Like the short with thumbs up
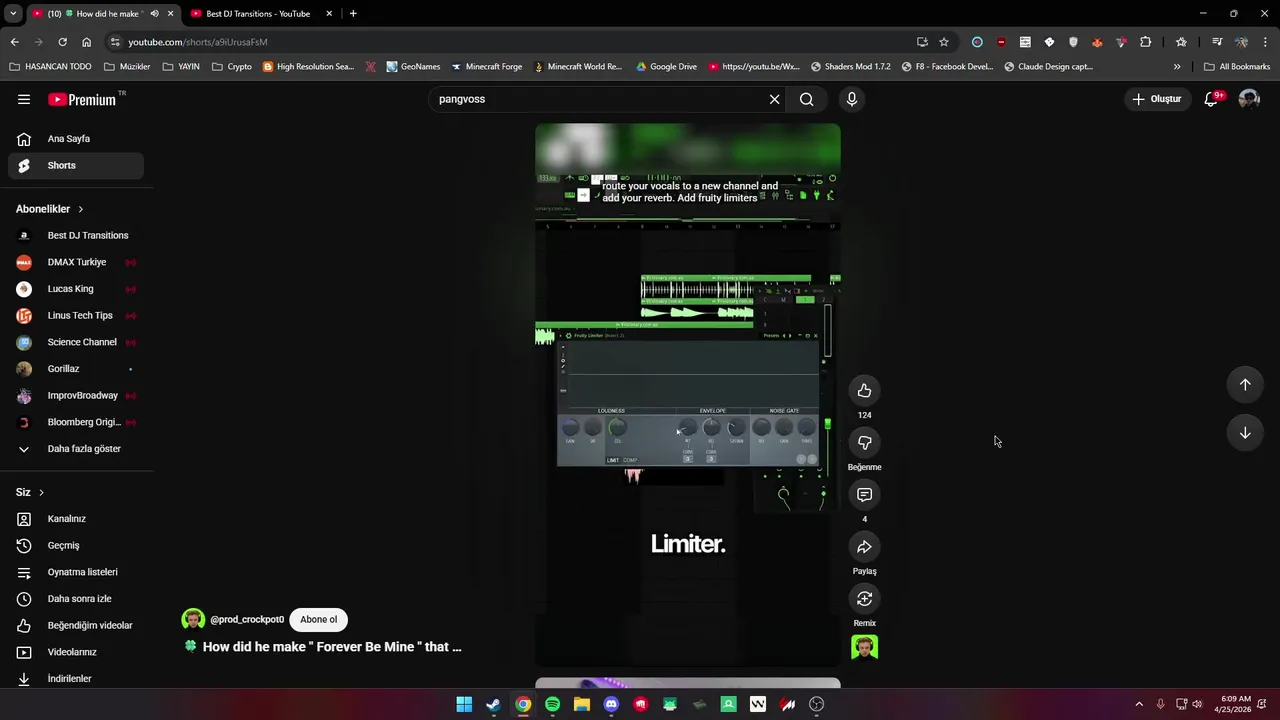The width and height of the screenshot is (1280, 720). 864,391
